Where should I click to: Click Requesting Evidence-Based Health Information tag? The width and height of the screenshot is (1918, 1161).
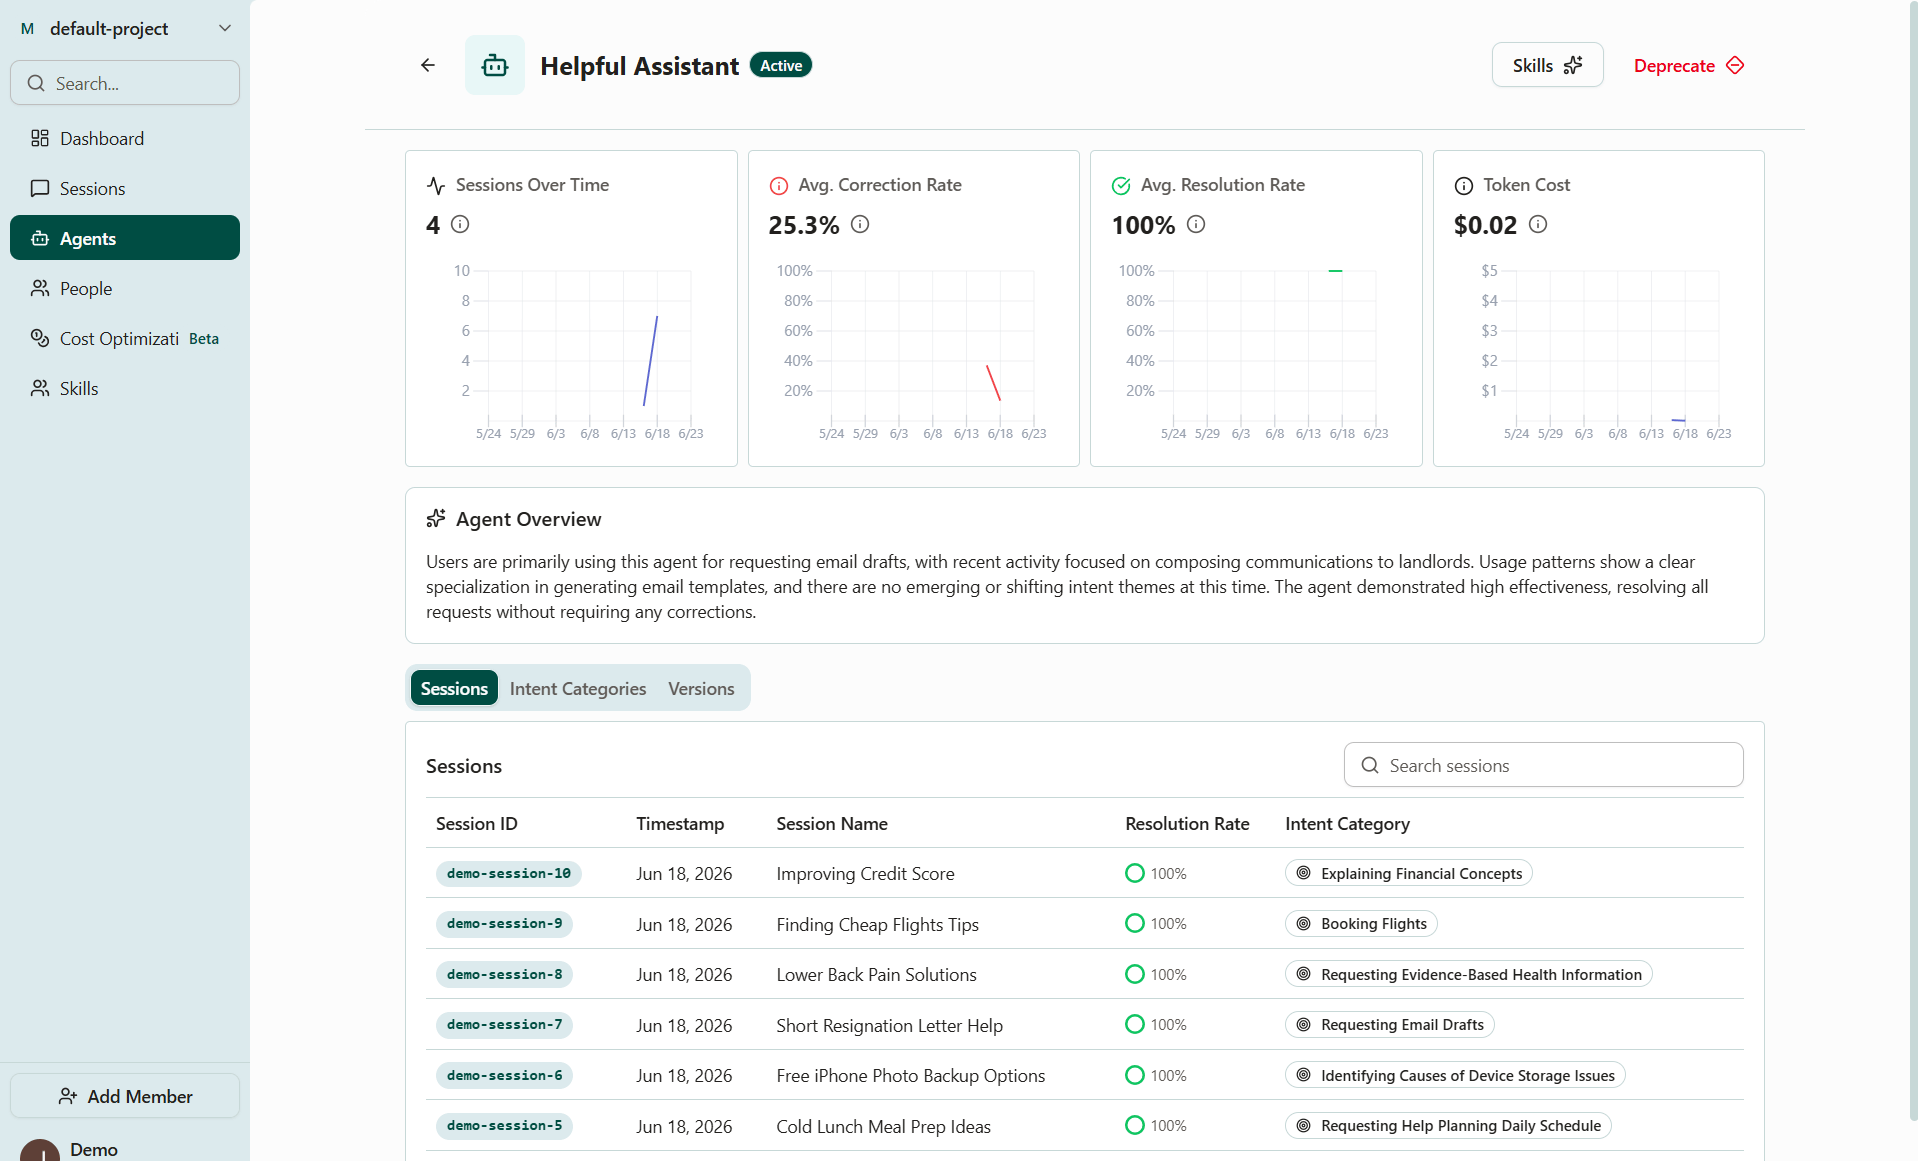tap(1468, 974)
